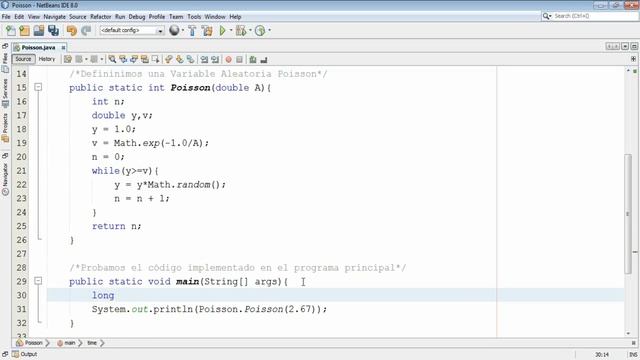Open the Window menu
The image size is (640, 360).
(215, 17)
